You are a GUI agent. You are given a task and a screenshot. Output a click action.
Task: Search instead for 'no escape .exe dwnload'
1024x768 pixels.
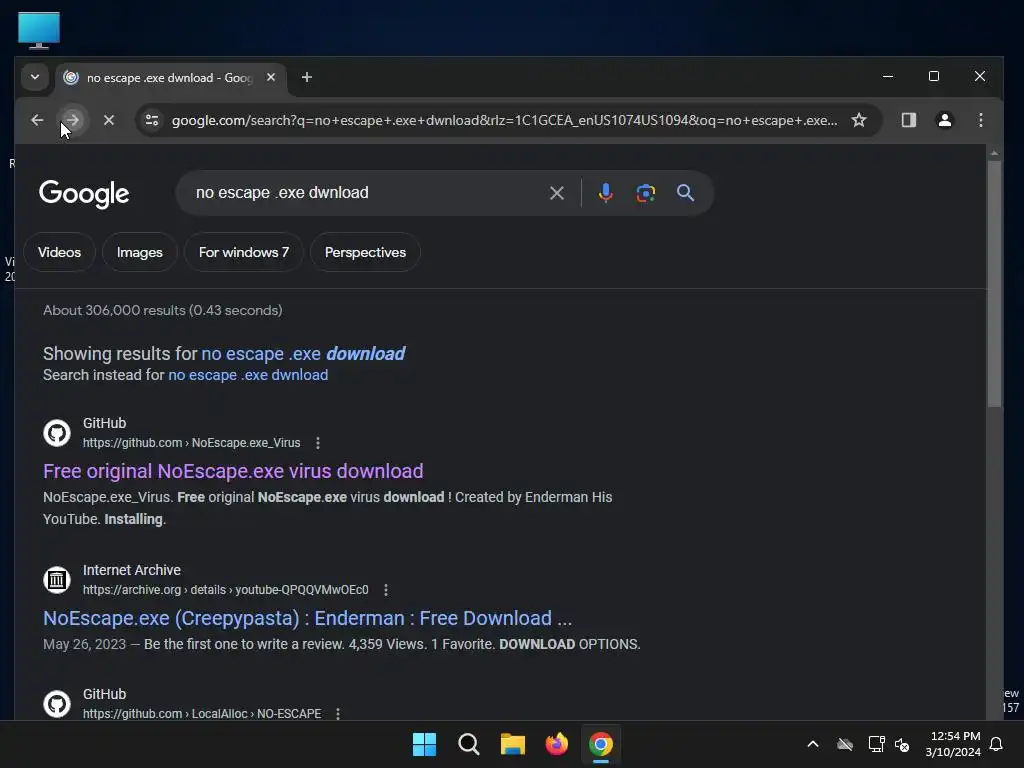point(248,375)
